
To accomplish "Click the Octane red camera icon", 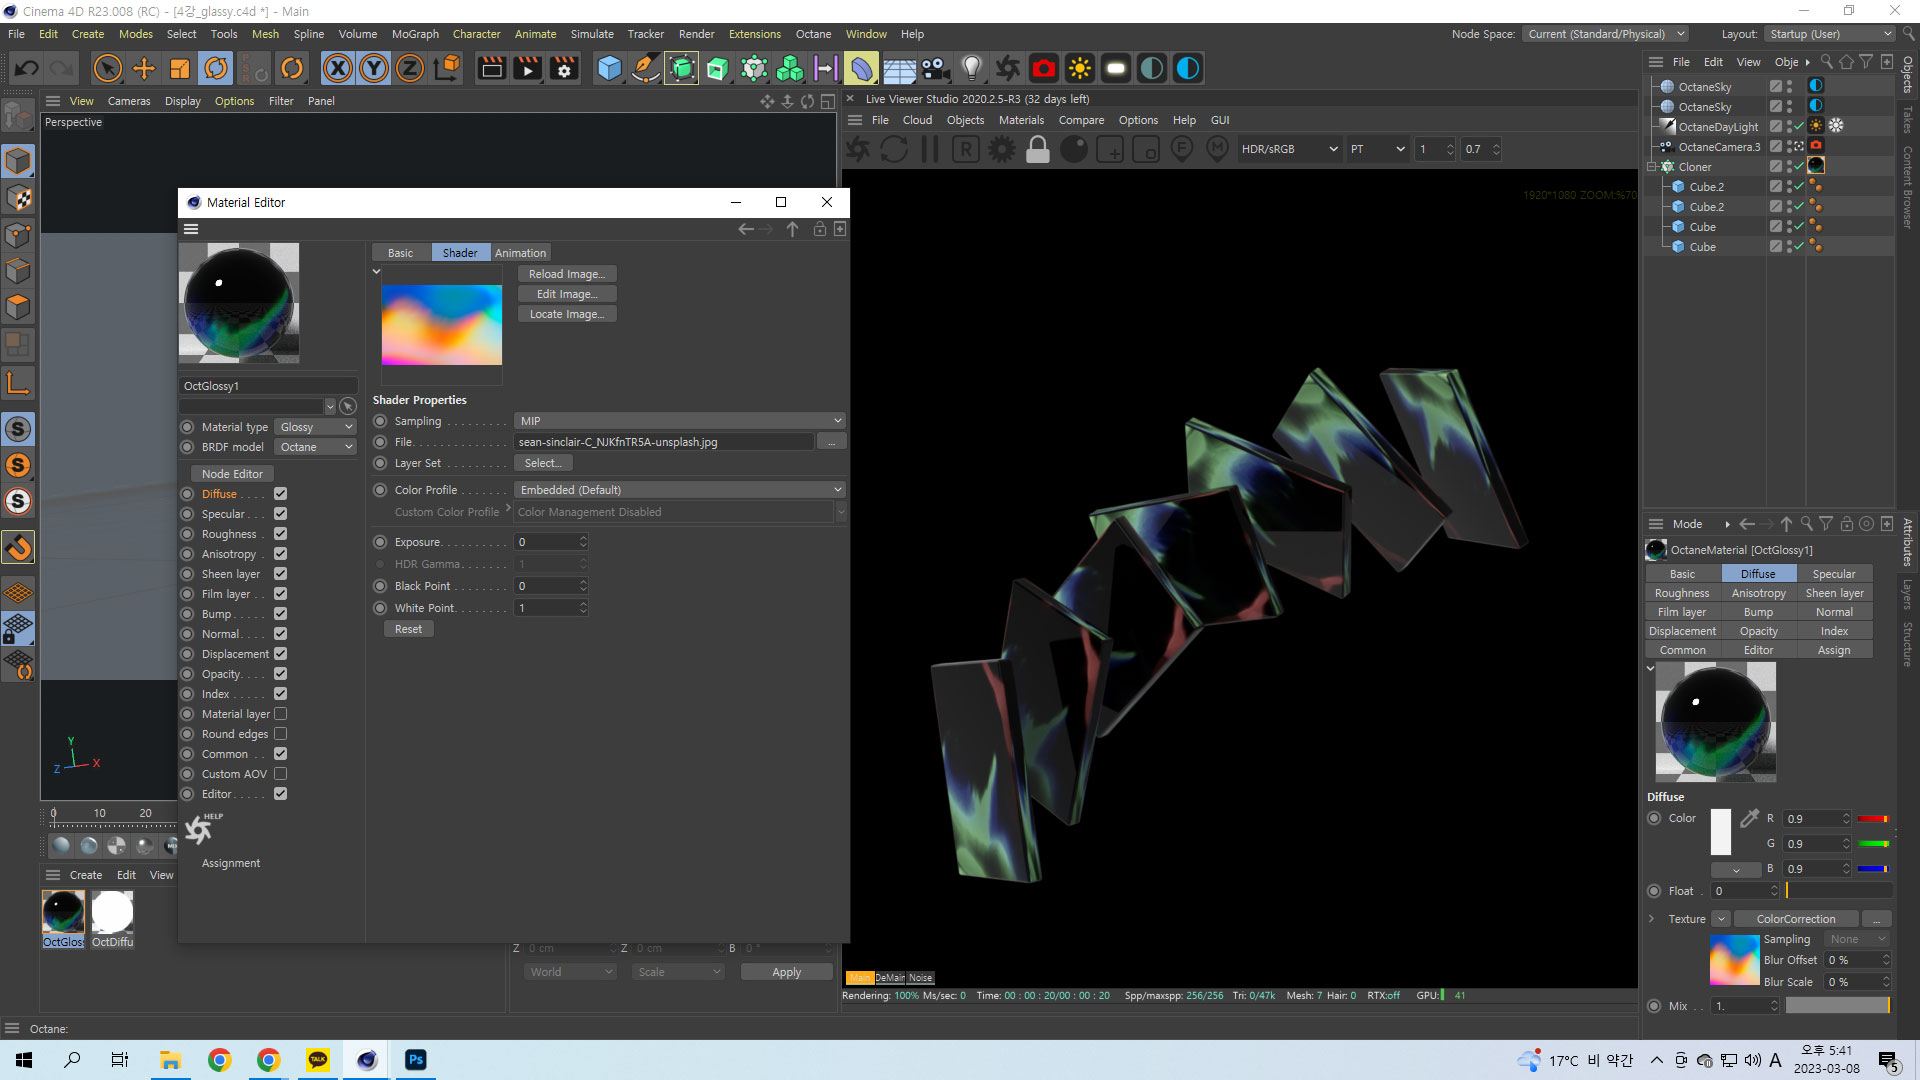I will [x=1044, y=68].
